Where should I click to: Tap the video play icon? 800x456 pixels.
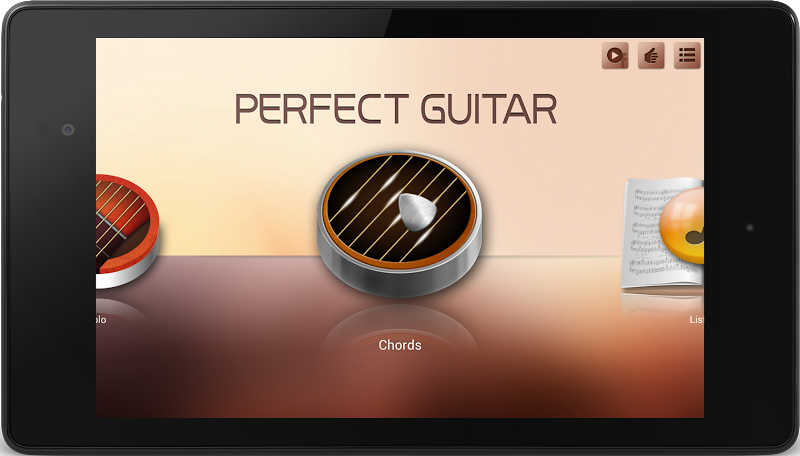(615, 55)
